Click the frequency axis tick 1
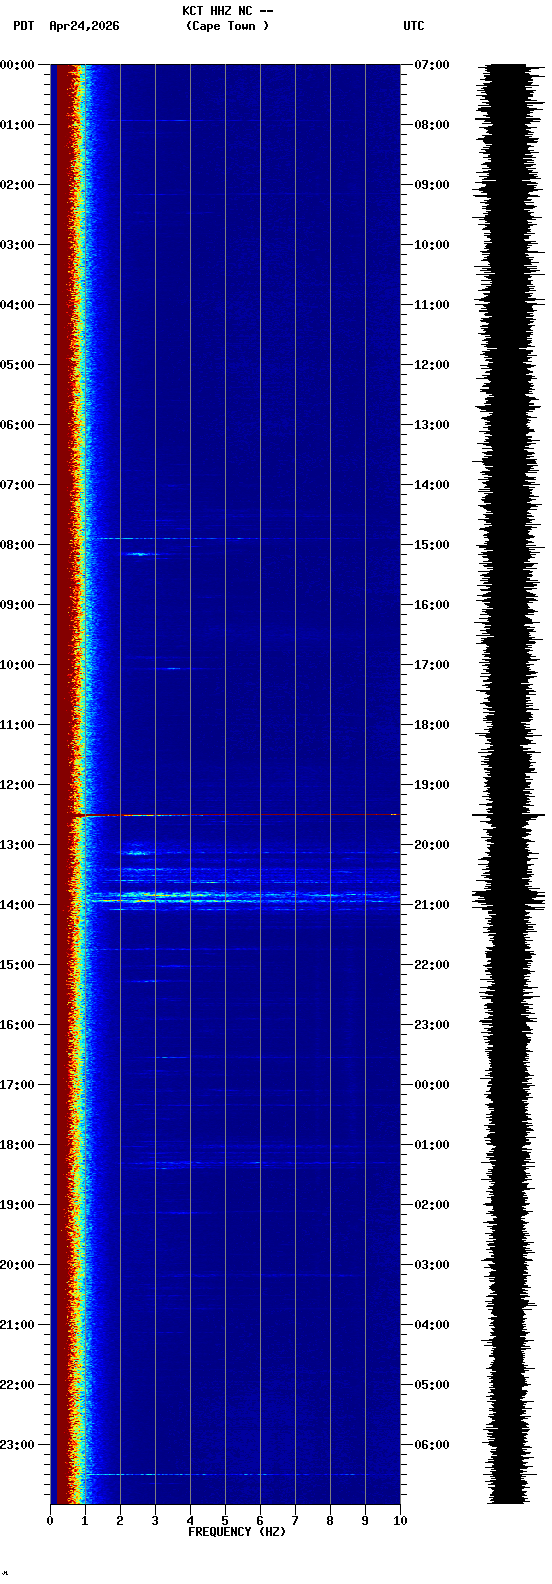The width and height of the screenshot is (552, 1584). click(x=85, y=1521)
